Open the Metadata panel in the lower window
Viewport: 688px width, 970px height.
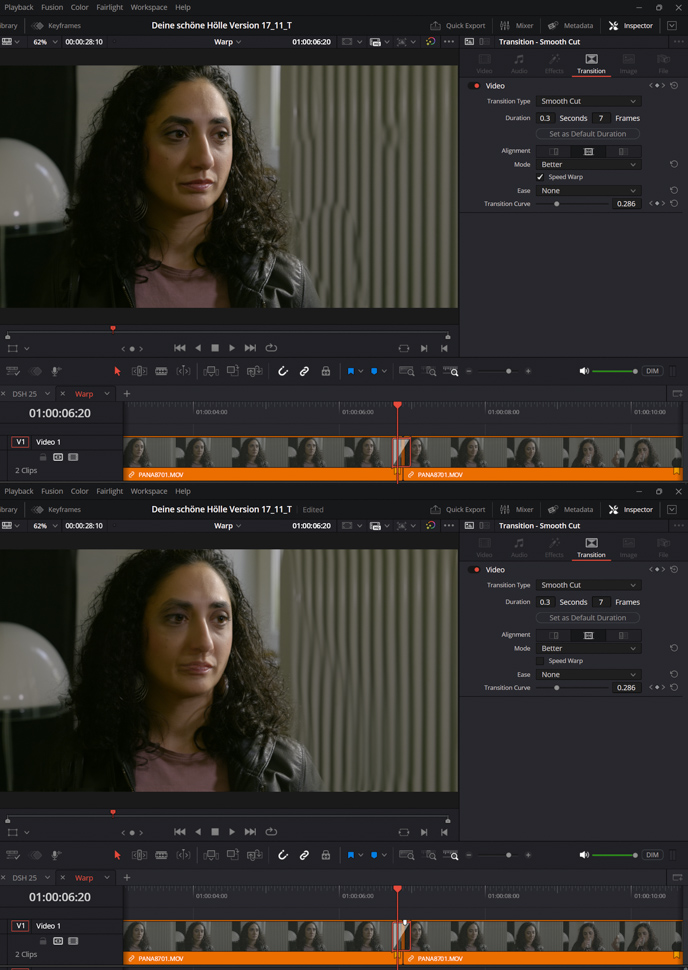point(570,509)
